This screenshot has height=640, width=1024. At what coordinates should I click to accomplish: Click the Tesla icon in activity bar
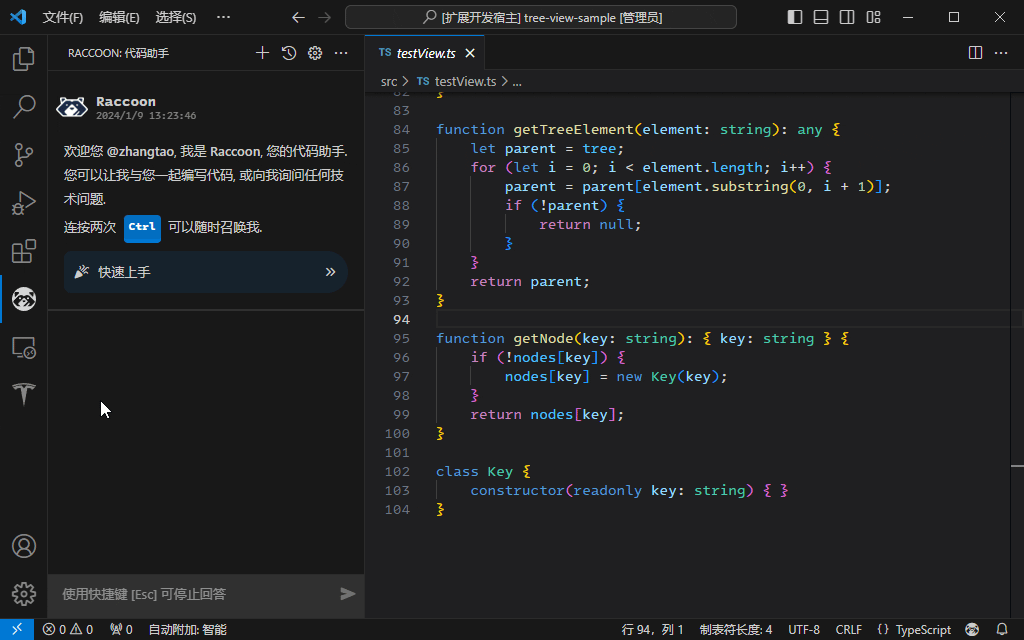pos(23,394)
